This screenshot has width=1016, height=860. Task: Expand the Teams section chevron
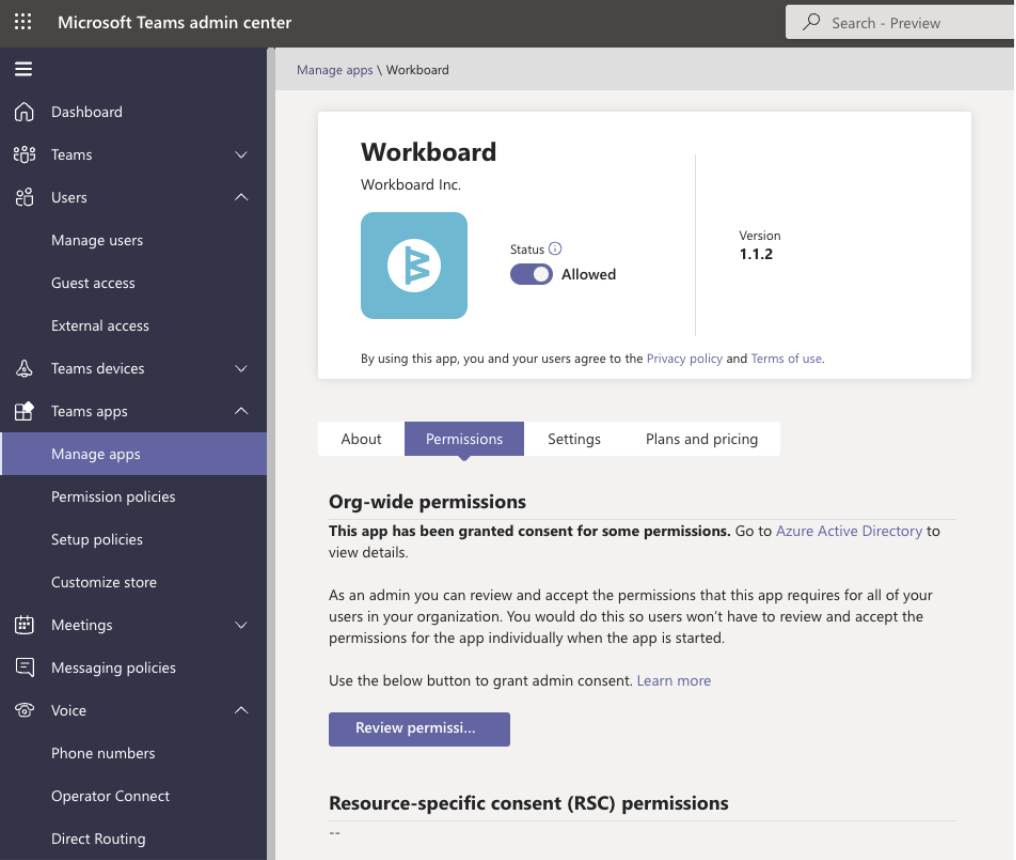tap(241, 155)
